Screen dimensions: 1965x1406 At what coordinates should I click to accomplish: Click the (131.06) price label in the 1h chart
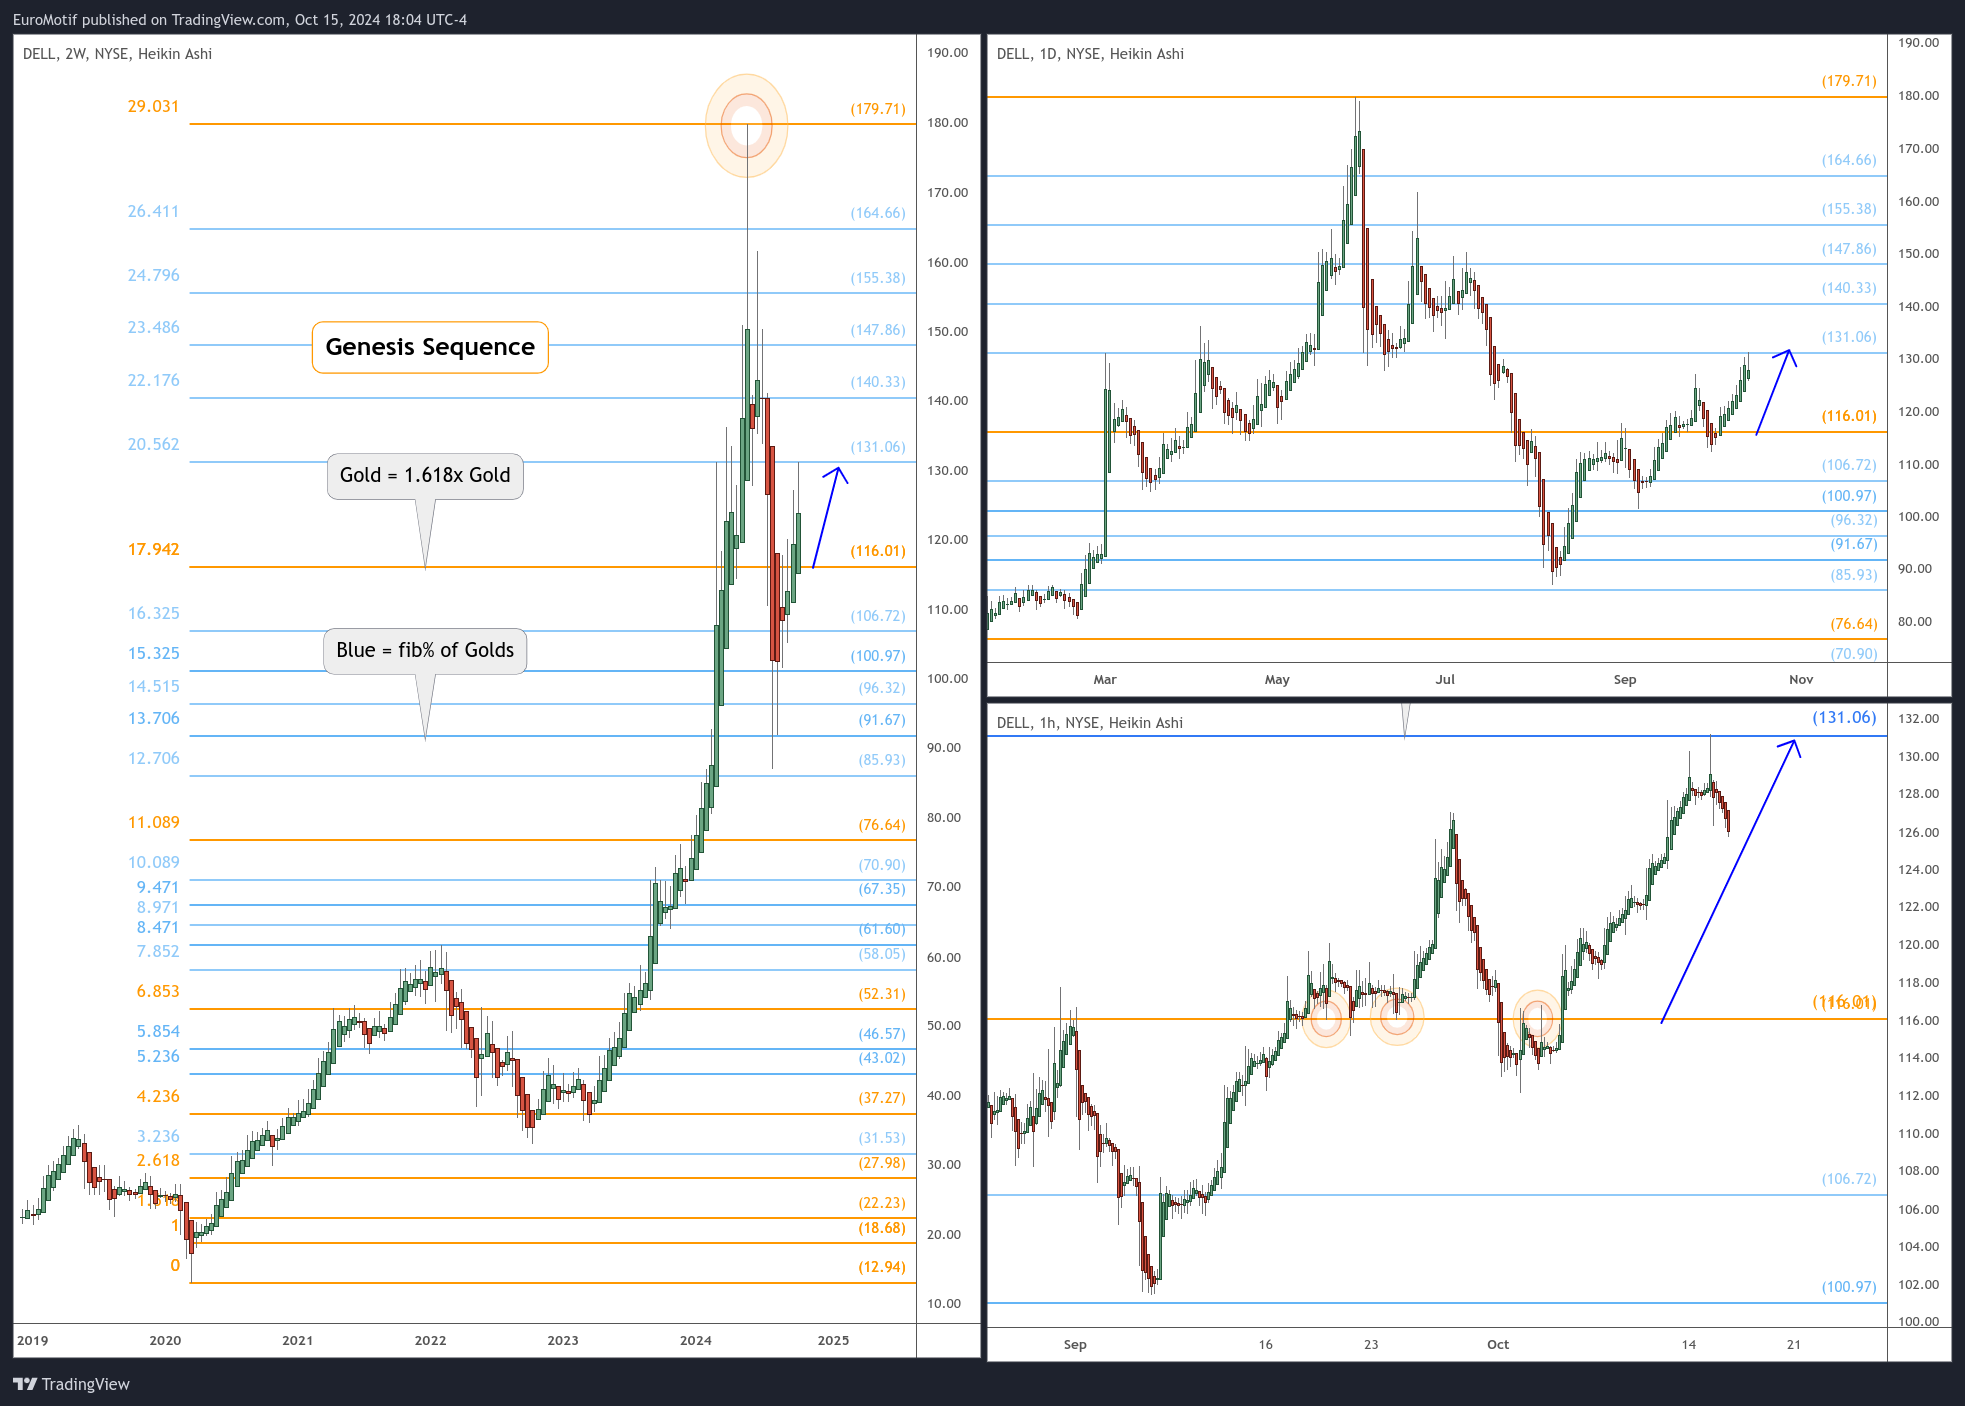[x=1844, y=717]
